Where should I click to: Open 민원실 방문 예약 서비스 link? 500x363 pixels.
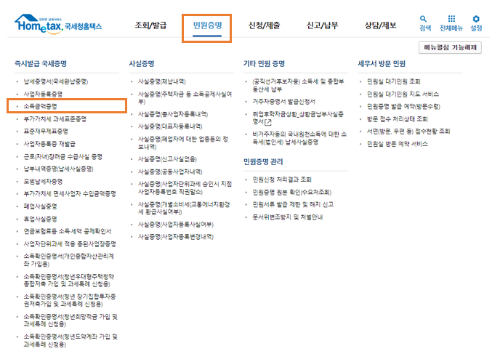(x=397, y=144)
